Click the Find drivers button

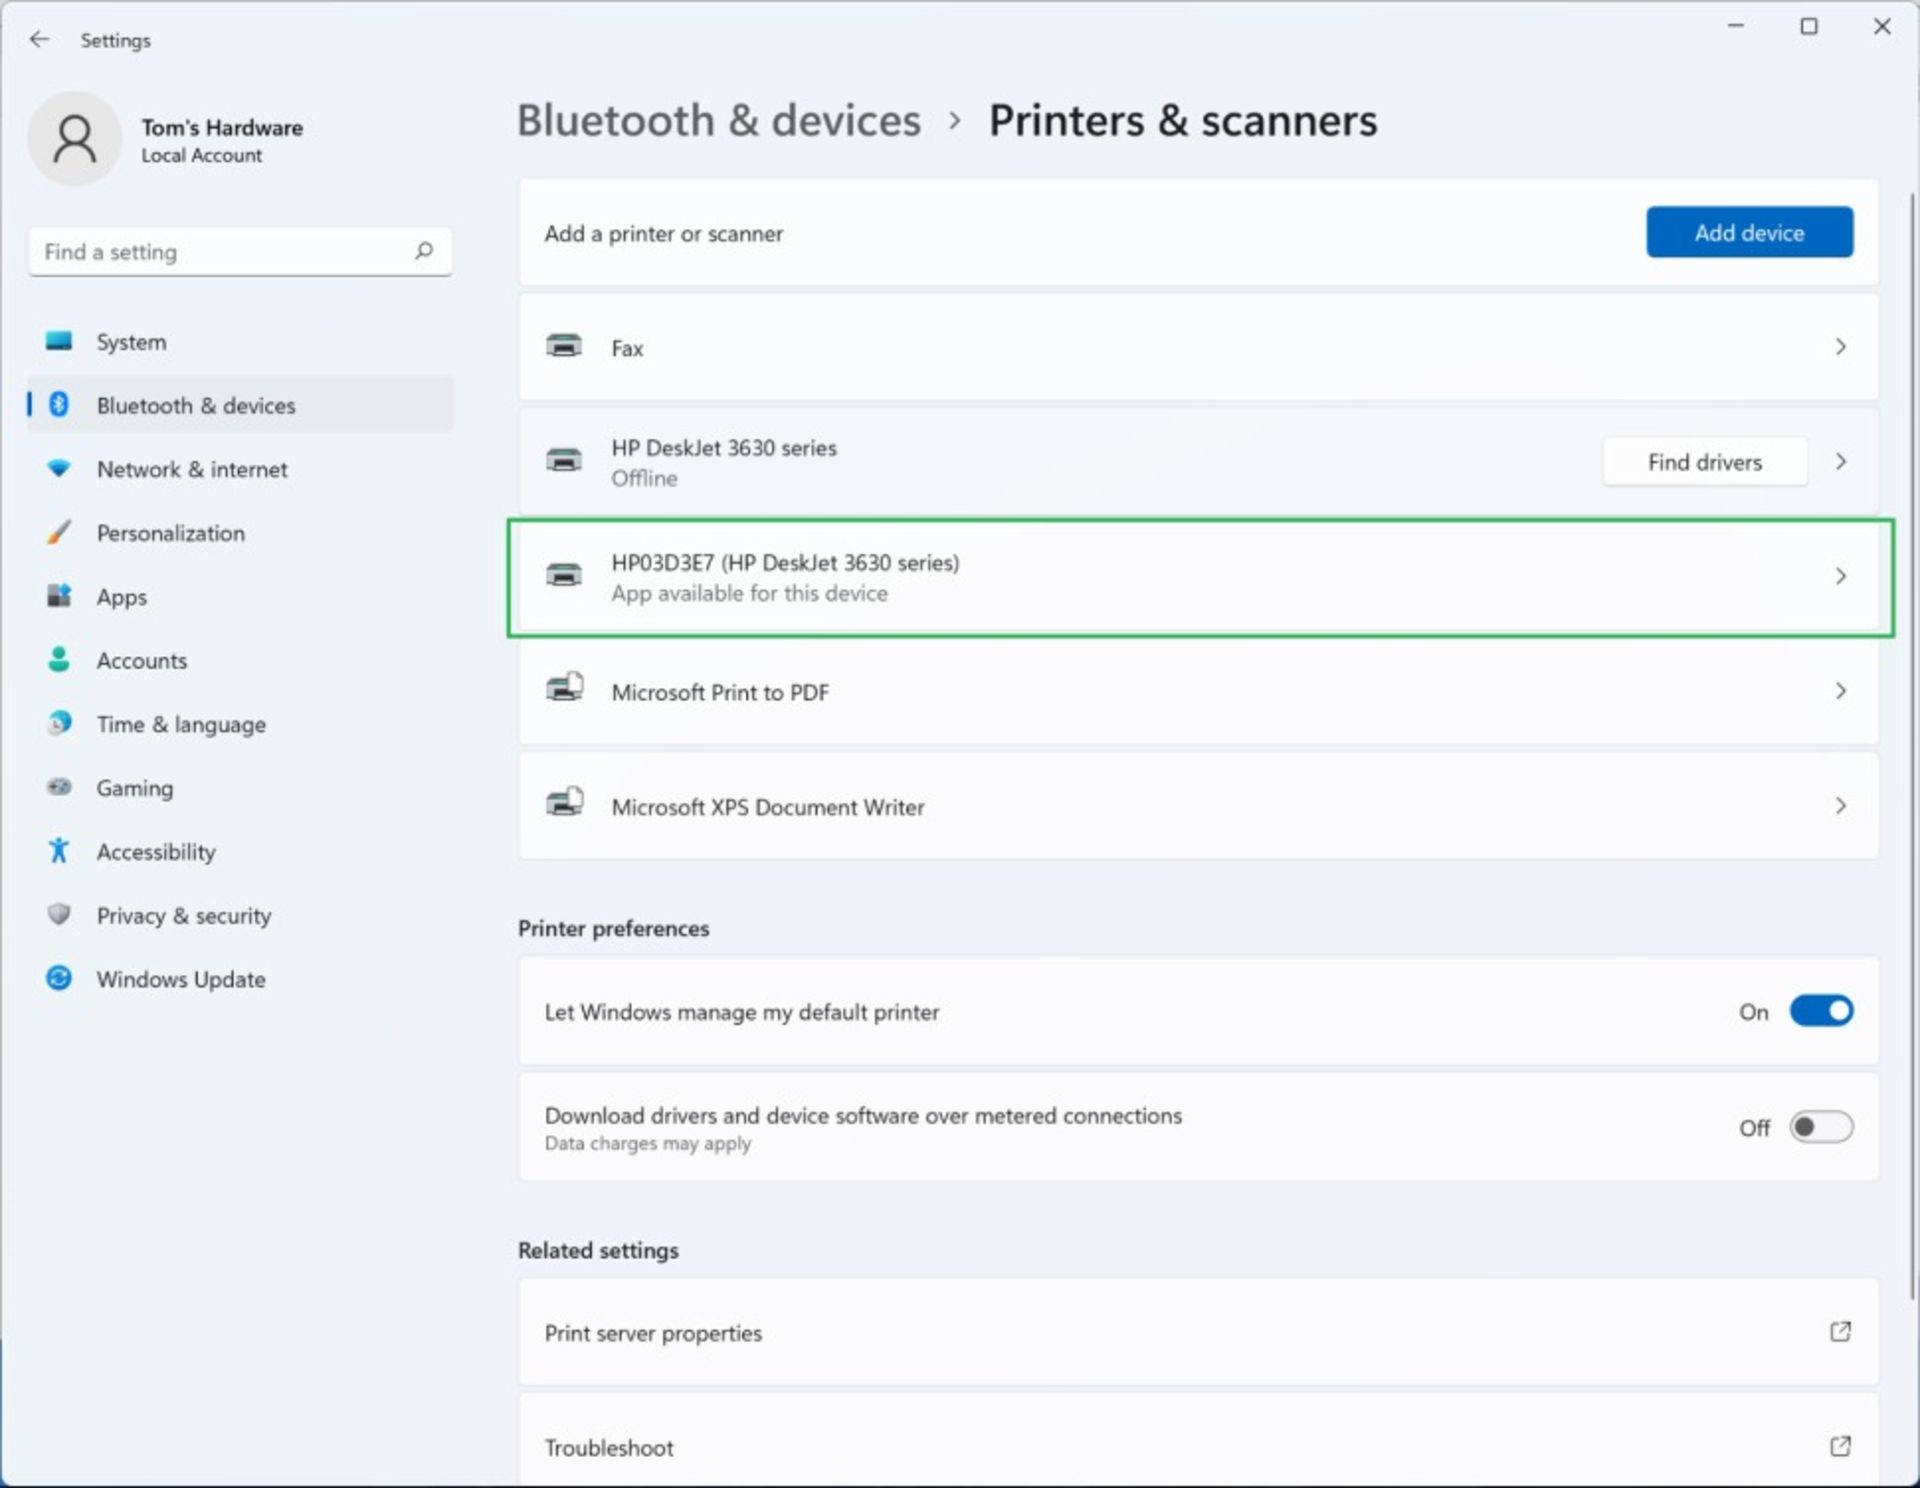(x=1704, y=462)
